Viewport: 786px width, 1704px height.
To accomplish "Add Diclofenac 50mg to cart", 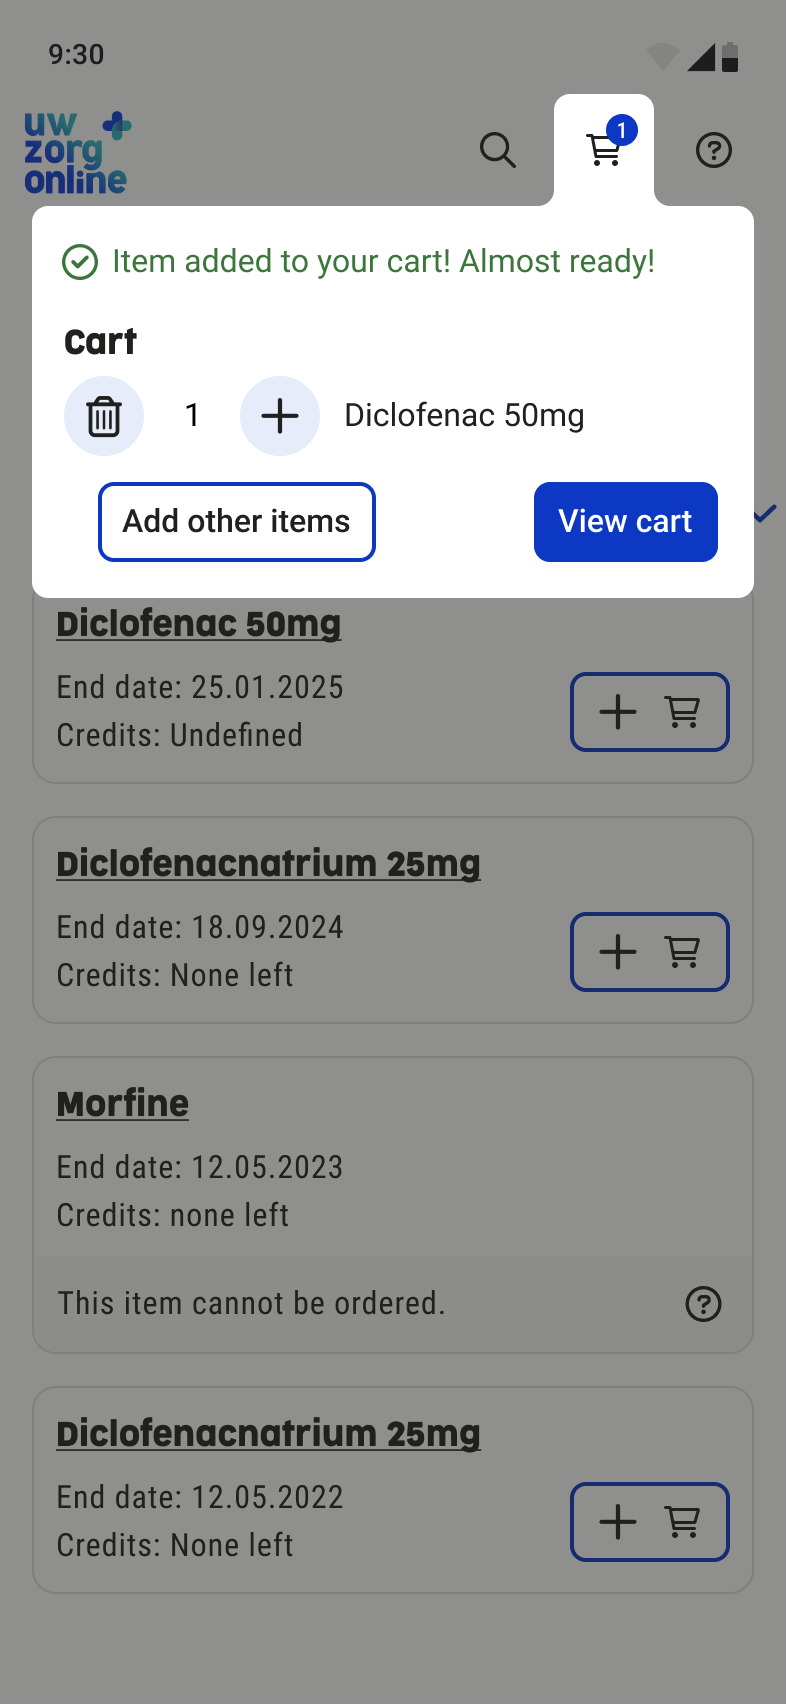I will click(x=649, y=712).
